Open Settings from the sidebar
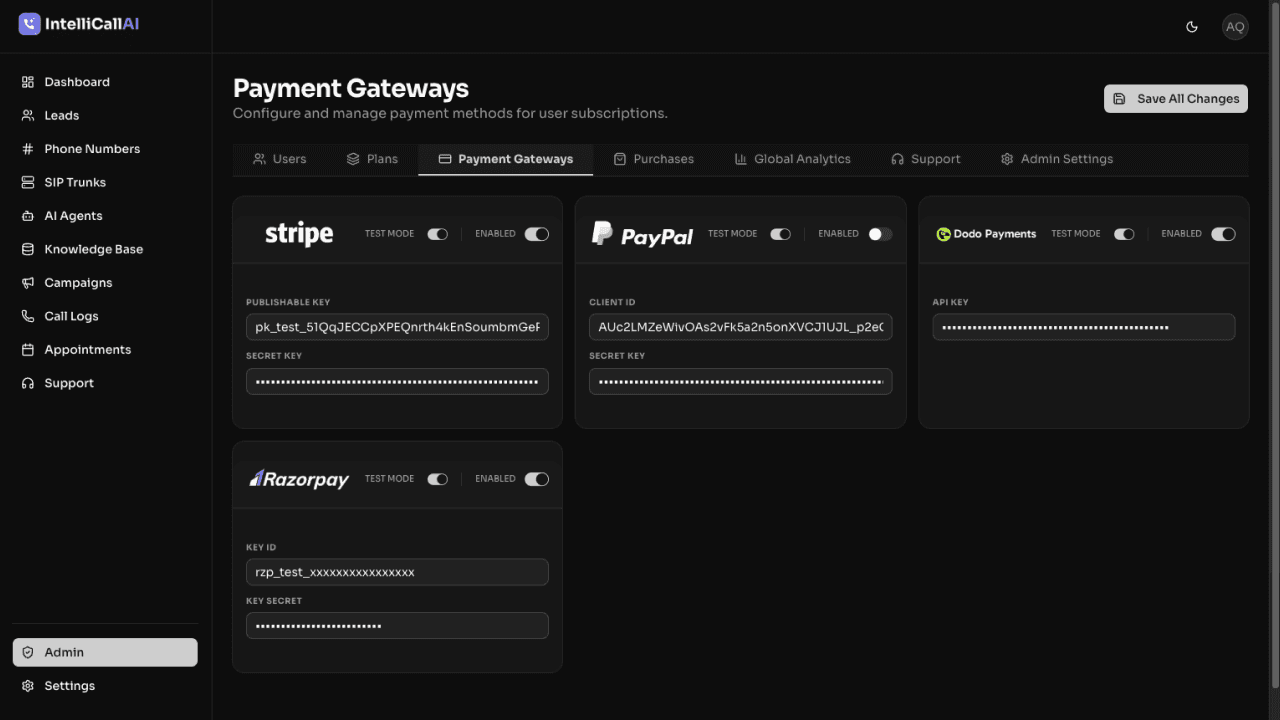This screenshot has height=720, width=1280. (105, 686)
